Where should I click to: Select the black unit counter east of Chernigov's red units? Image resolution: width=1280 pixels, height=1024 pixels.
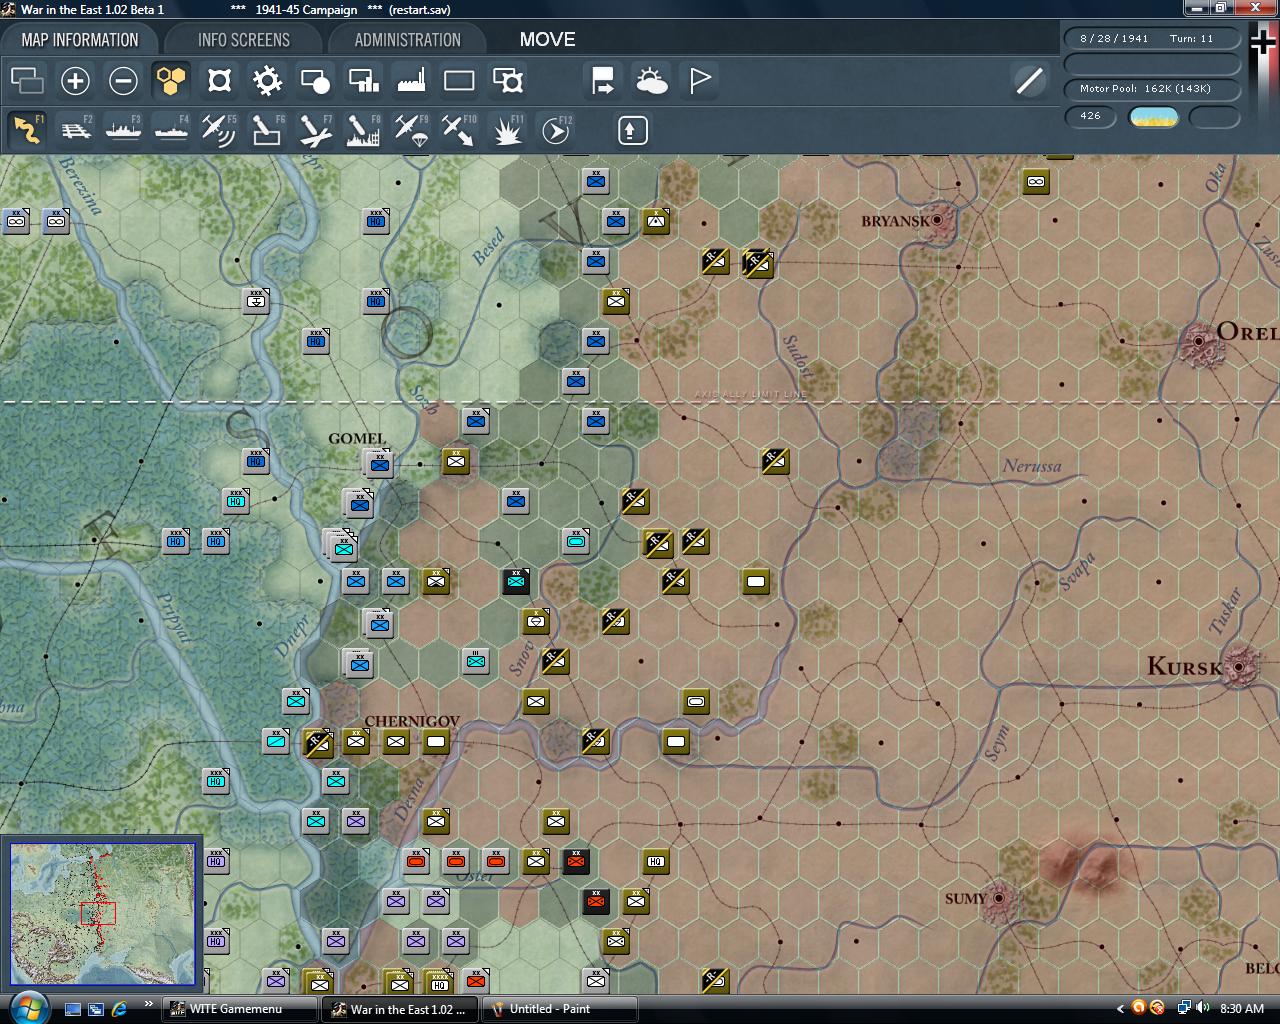pos(576,861)
